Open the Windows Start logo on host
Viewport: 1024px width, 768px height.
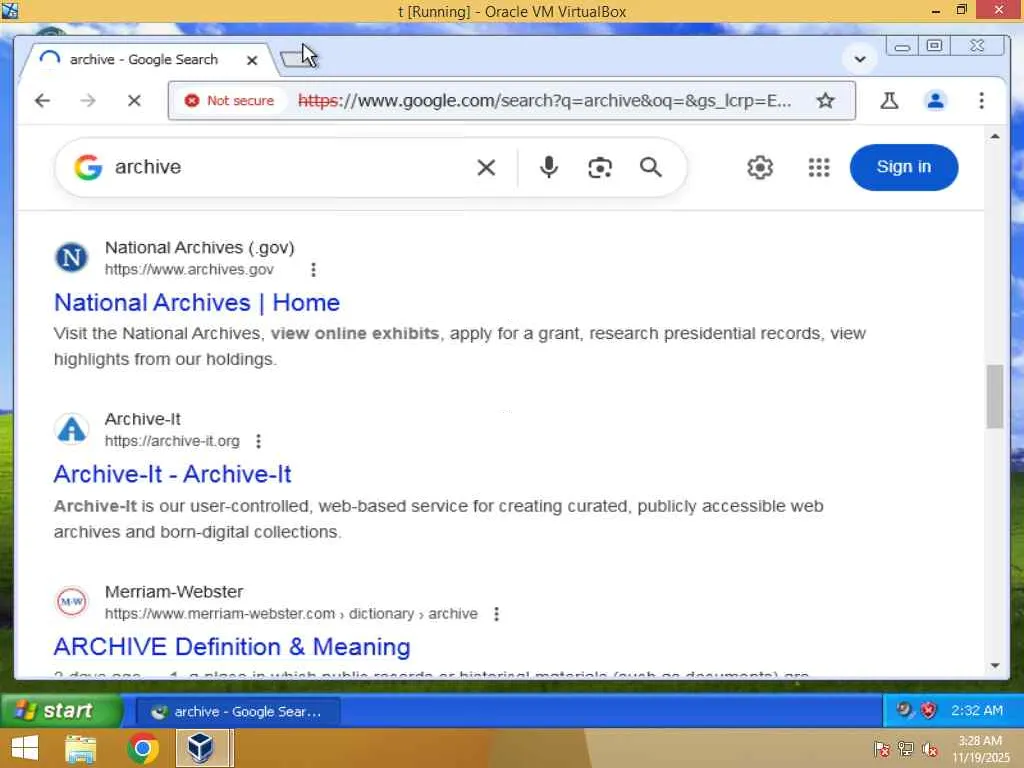[x=25, y=748]
